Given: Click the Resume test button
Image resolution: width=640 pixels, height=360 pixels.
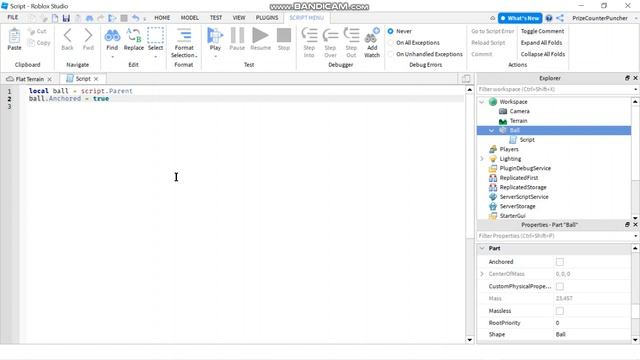Looking at the screenshot, I should 260,36.
